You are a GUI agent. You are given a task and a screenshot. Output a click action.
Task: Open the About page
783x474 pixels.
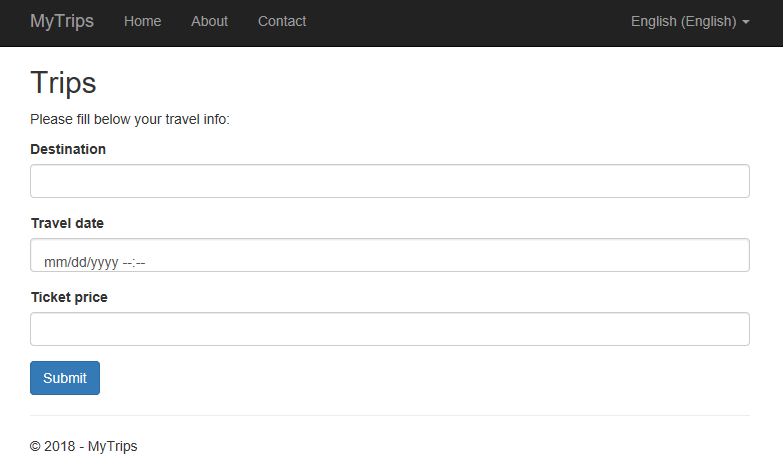click(x=209, y=21)
